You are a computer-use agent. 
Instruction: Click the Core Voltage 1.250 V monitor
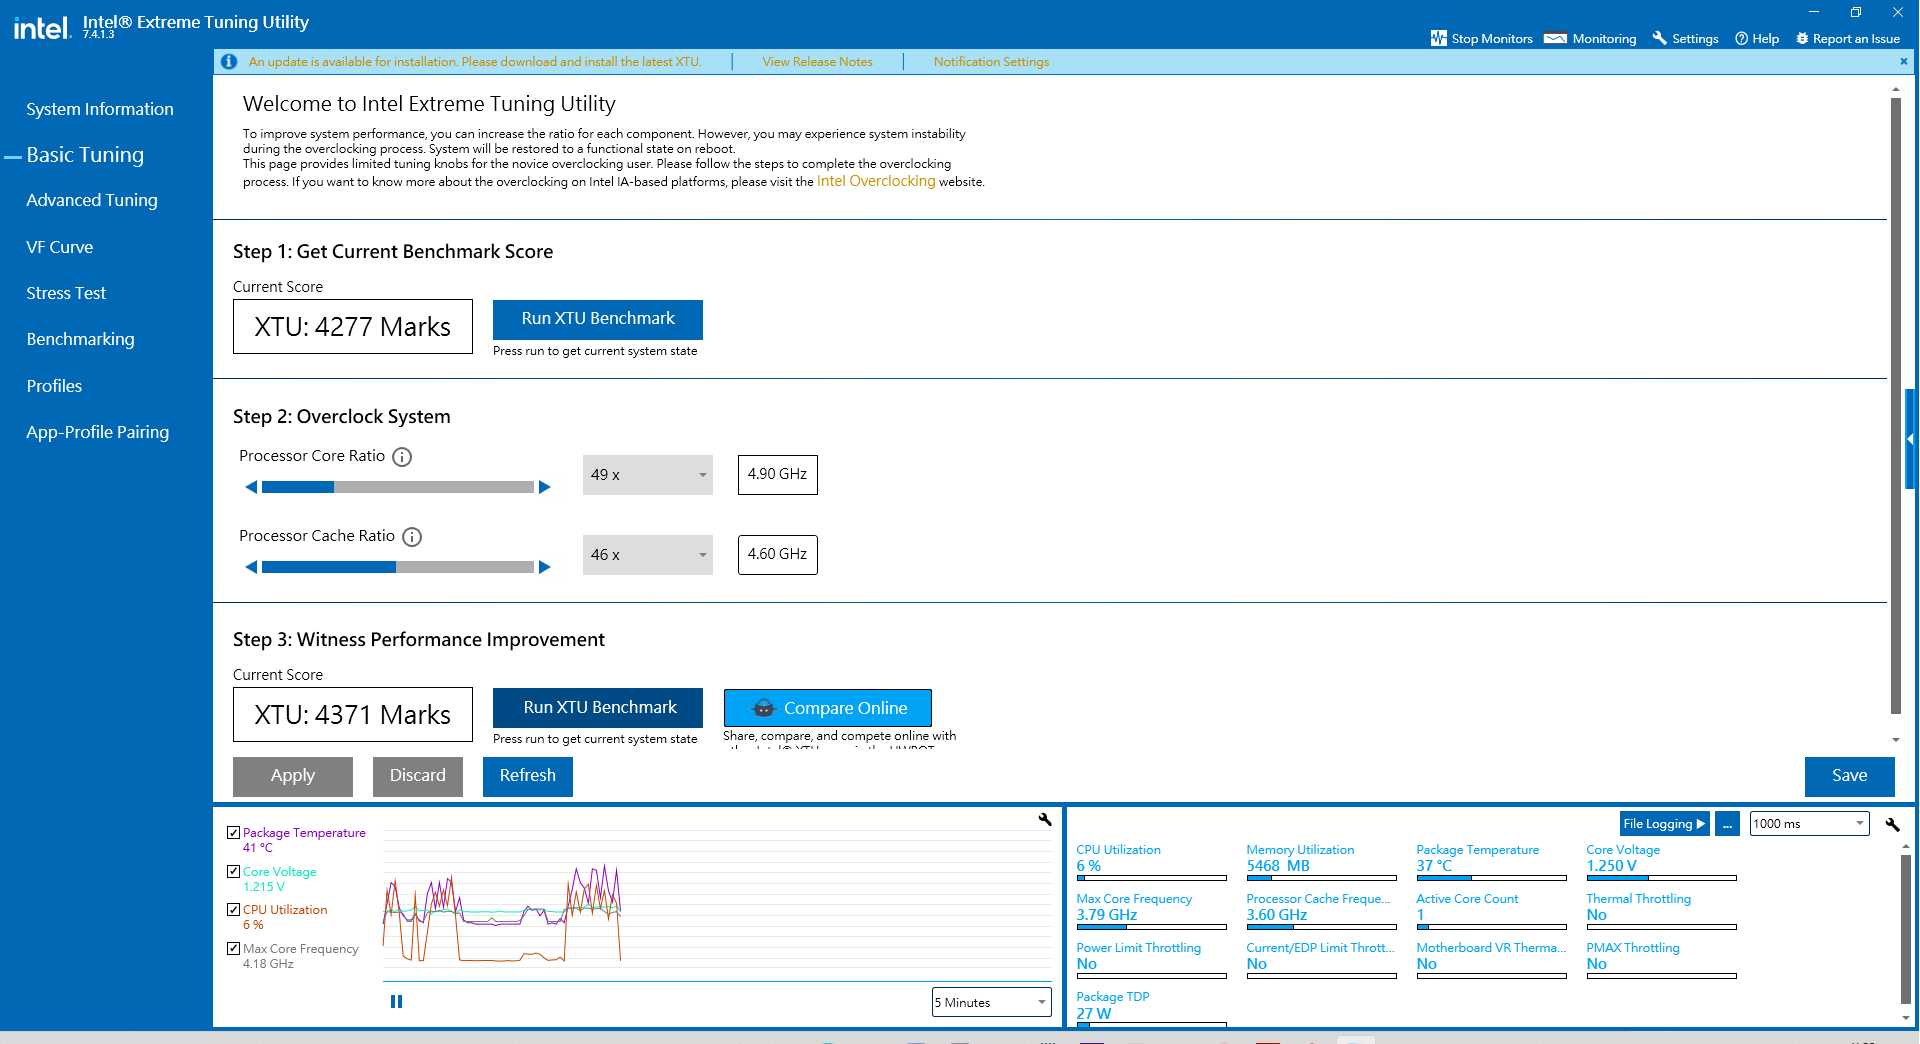click(1661, 862)
